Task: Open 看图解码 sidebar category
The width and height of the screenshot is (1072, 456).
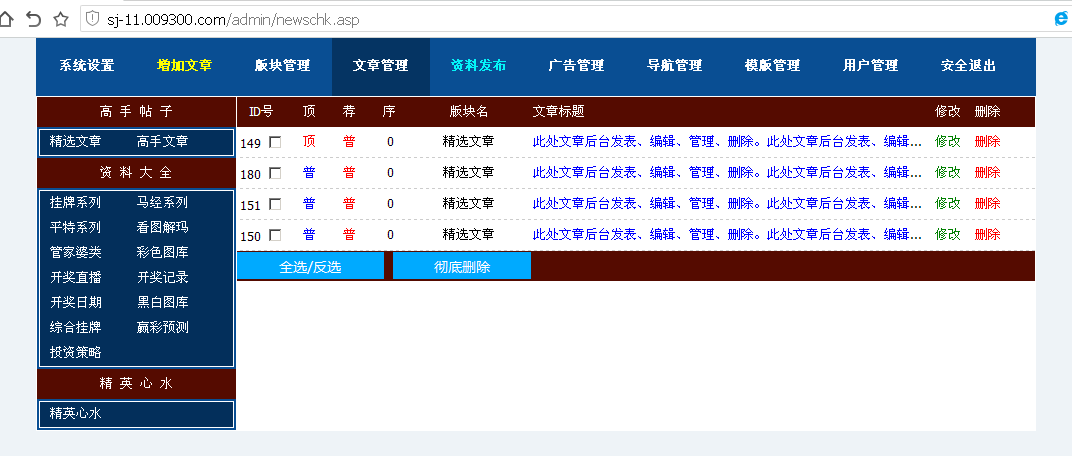Action: pyautogui.click(x=162, y=227)
